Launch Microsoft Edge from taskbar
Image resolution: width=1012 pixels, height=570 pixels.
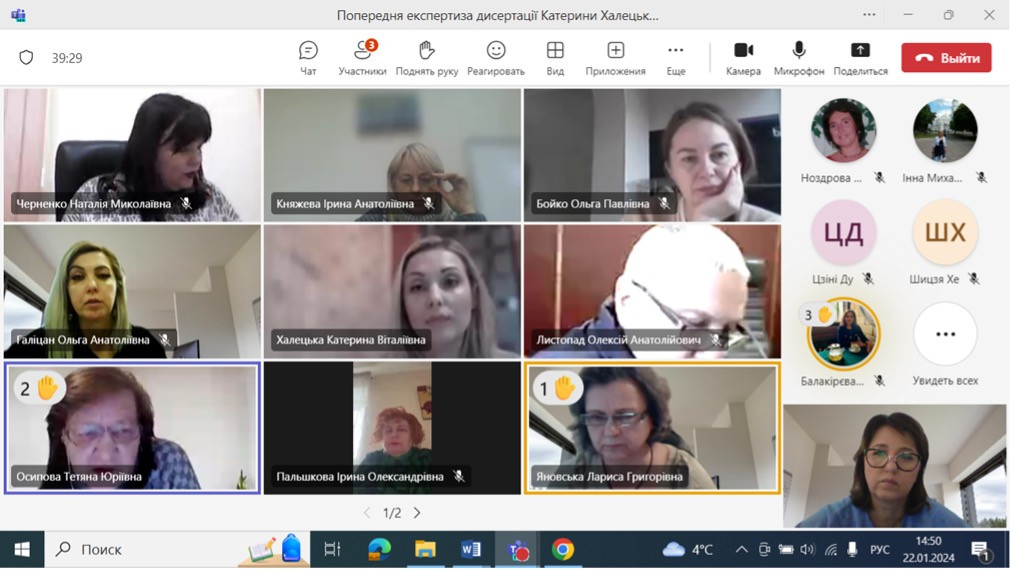380,549
